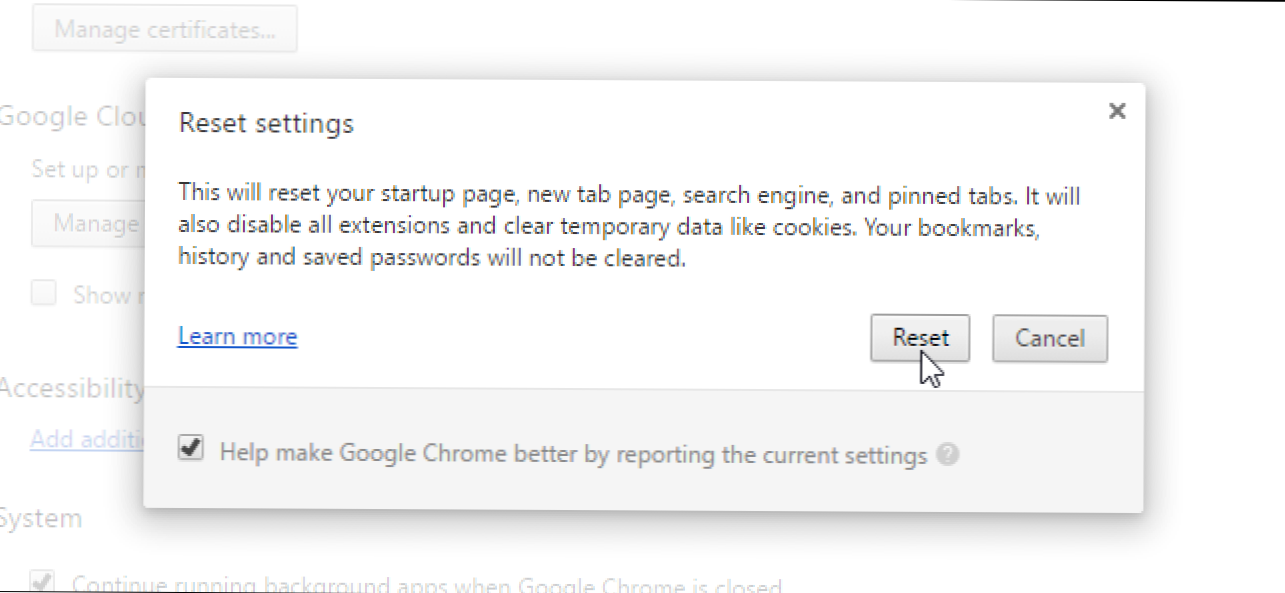Click the Help make Google Chrome better label
Viewport: 1285px width, 593px height.
(574, 455)
